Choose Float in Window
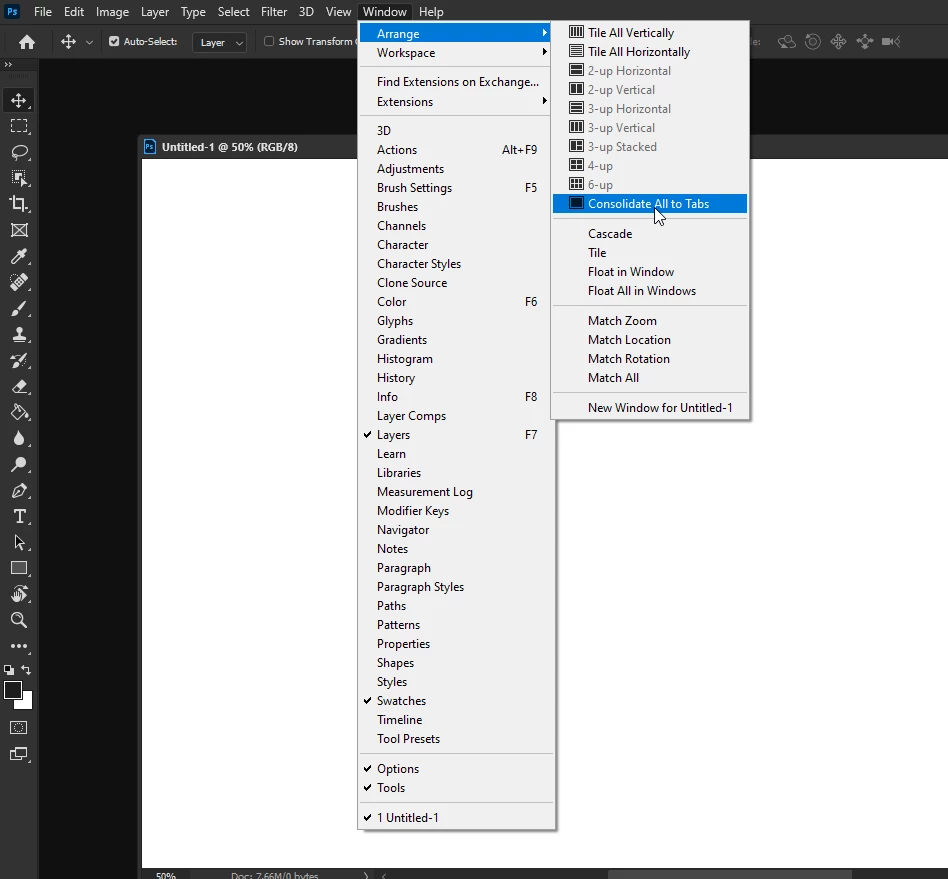948x879 pixels. coord(650,272)
